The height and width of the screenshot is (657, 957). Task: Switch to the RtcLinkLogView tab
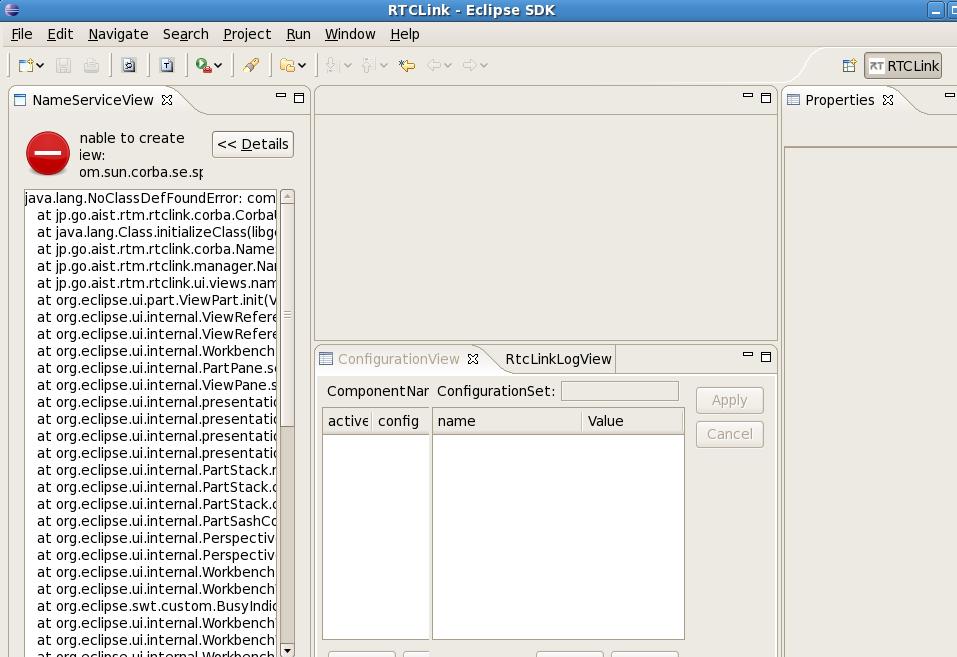558,359
